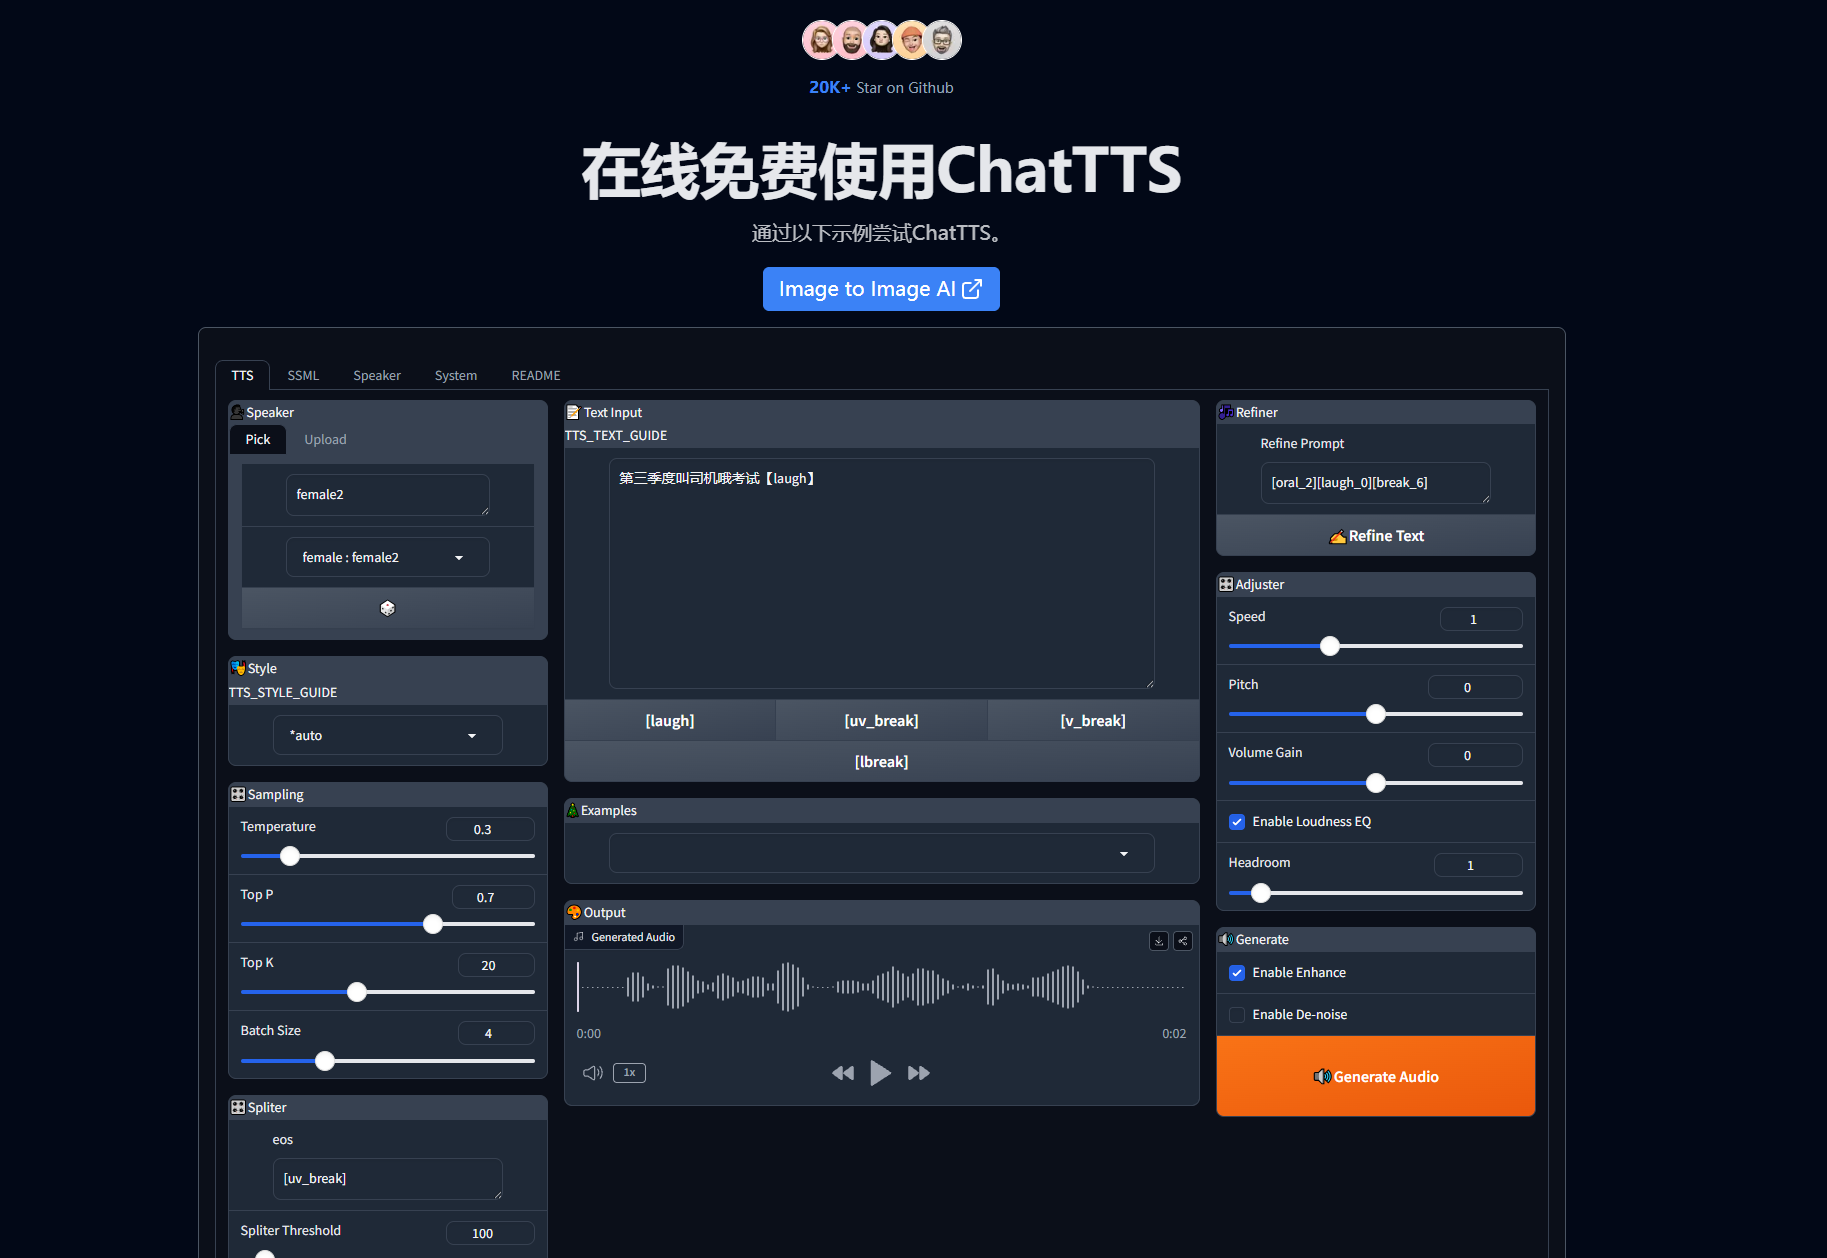Insert the [v_break] tag
The image size is (1827, 1258).
click(1093, 721)
